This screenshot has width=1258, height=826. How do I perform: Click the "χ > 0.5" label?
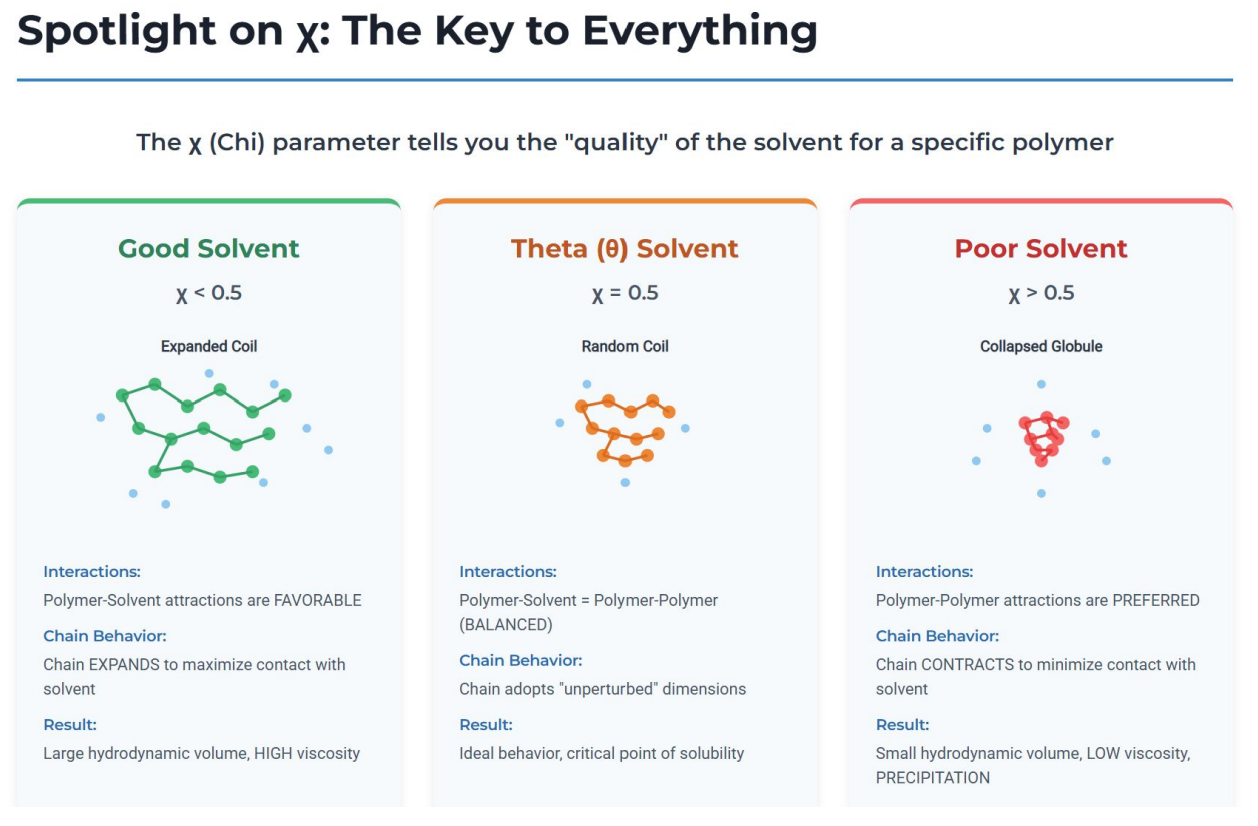click(x=1040, y=294)
